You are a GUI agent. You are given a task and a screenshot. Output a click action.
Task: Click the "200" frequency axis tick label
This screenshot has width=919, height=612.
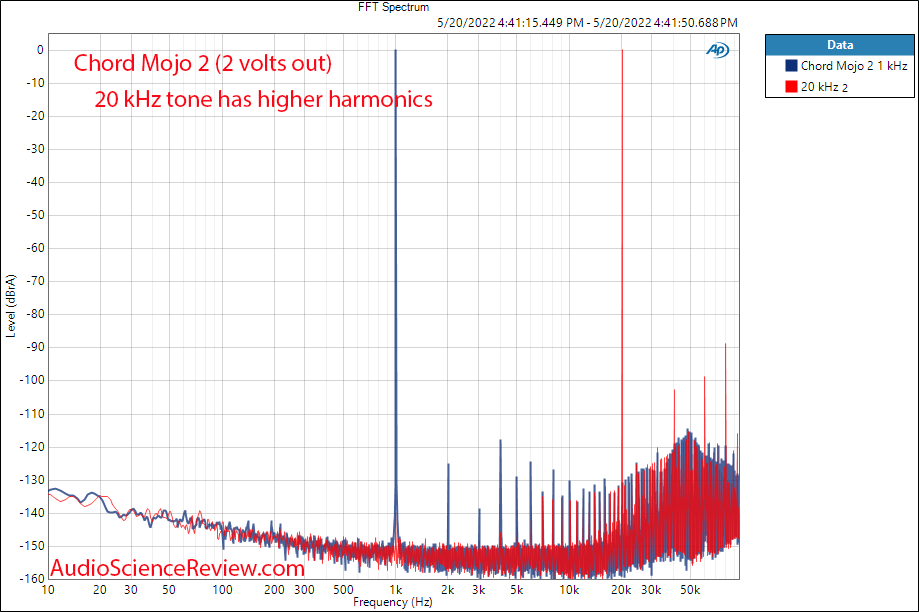(274, 590)
